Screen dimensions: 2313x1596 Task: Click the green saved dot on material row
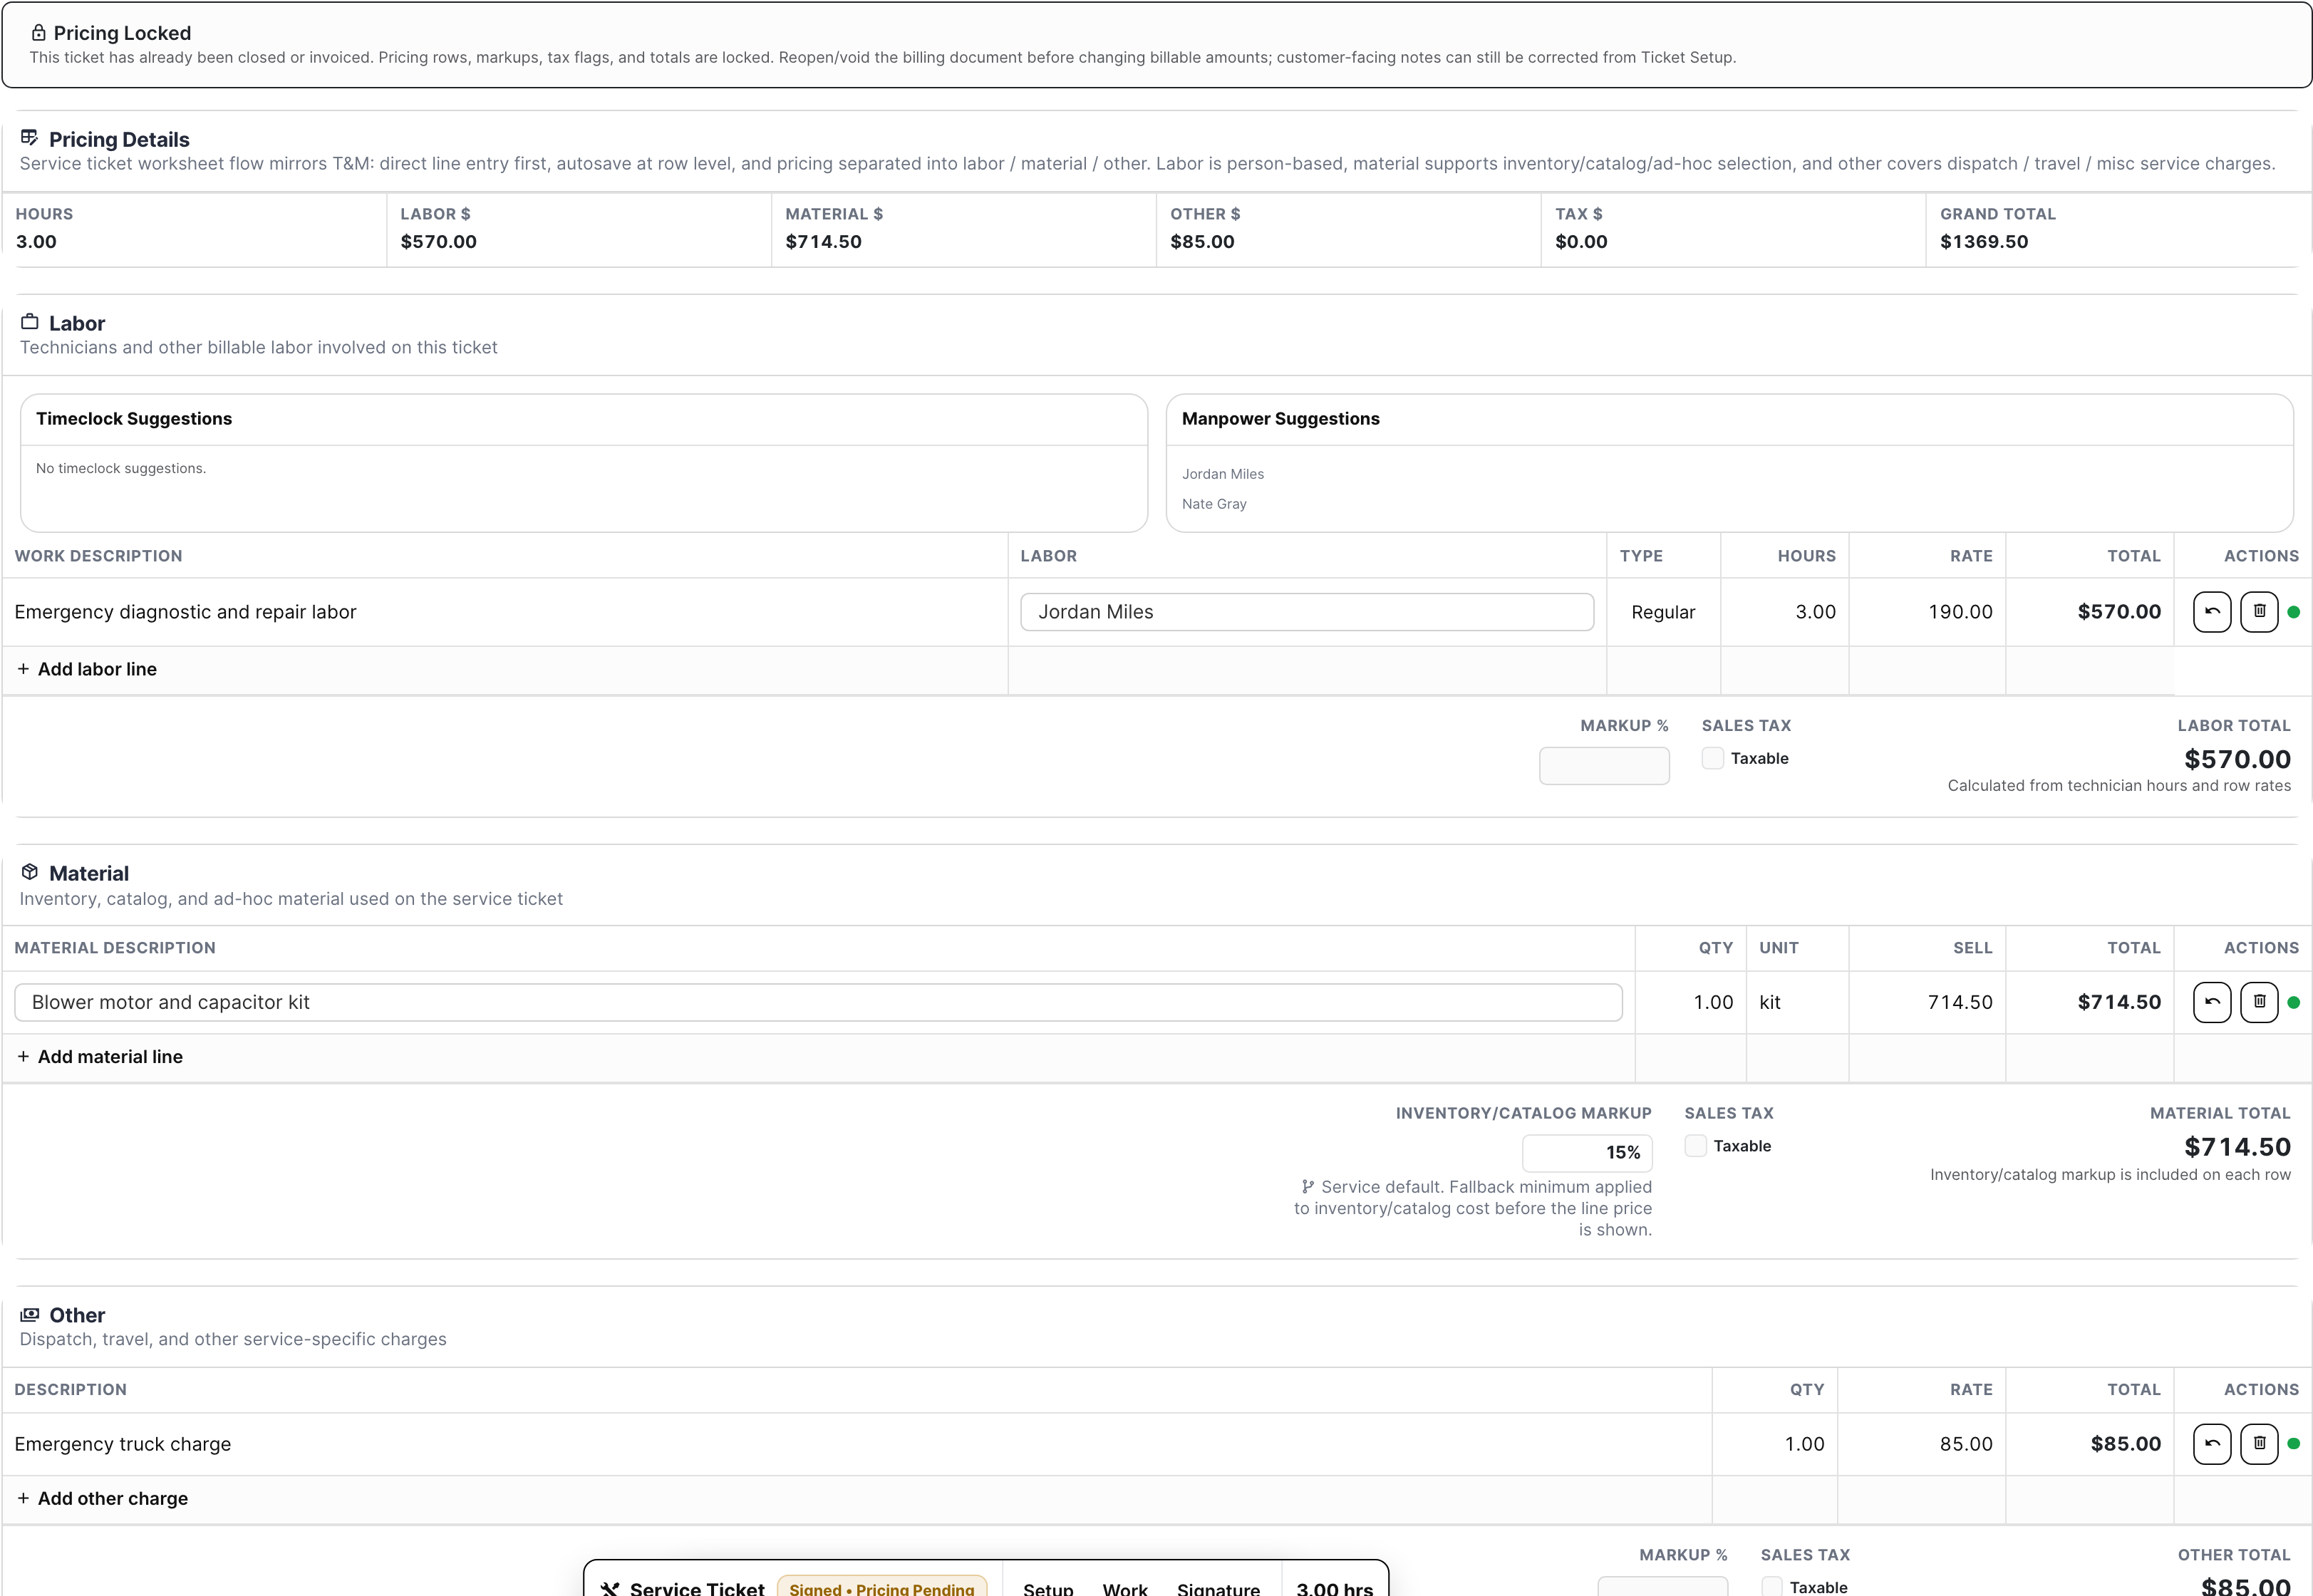(x=2293, y=1002)
